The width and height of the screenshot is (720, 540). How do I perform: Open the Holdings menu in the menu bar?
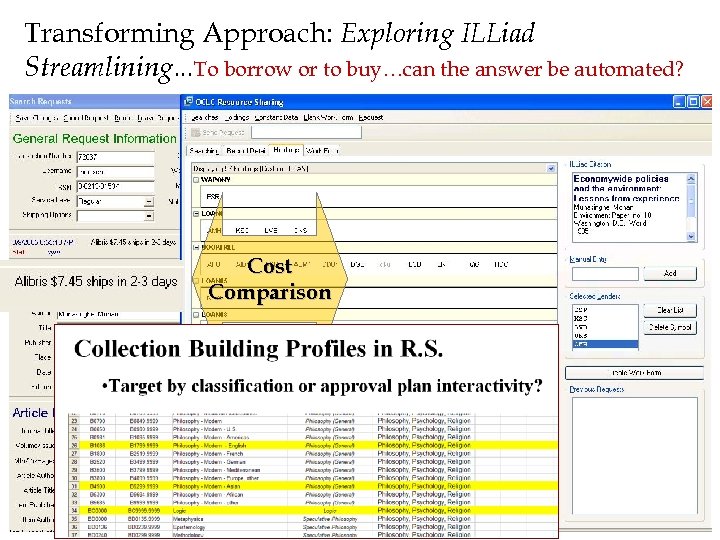click(237, 118)
